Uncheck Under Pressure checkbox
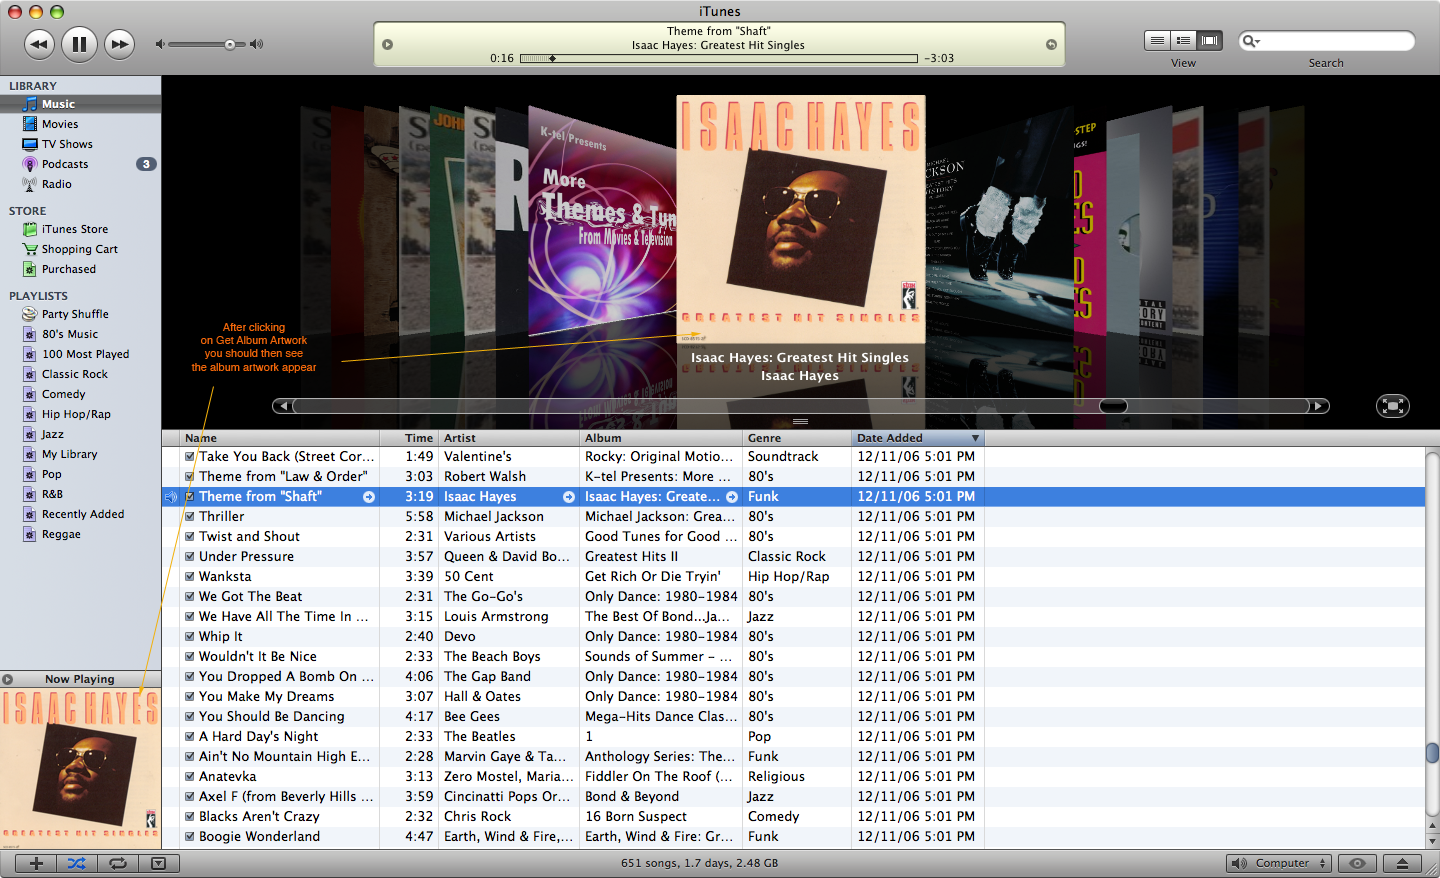The width and height of the screenshot is (1440, 878). [189, 556]
